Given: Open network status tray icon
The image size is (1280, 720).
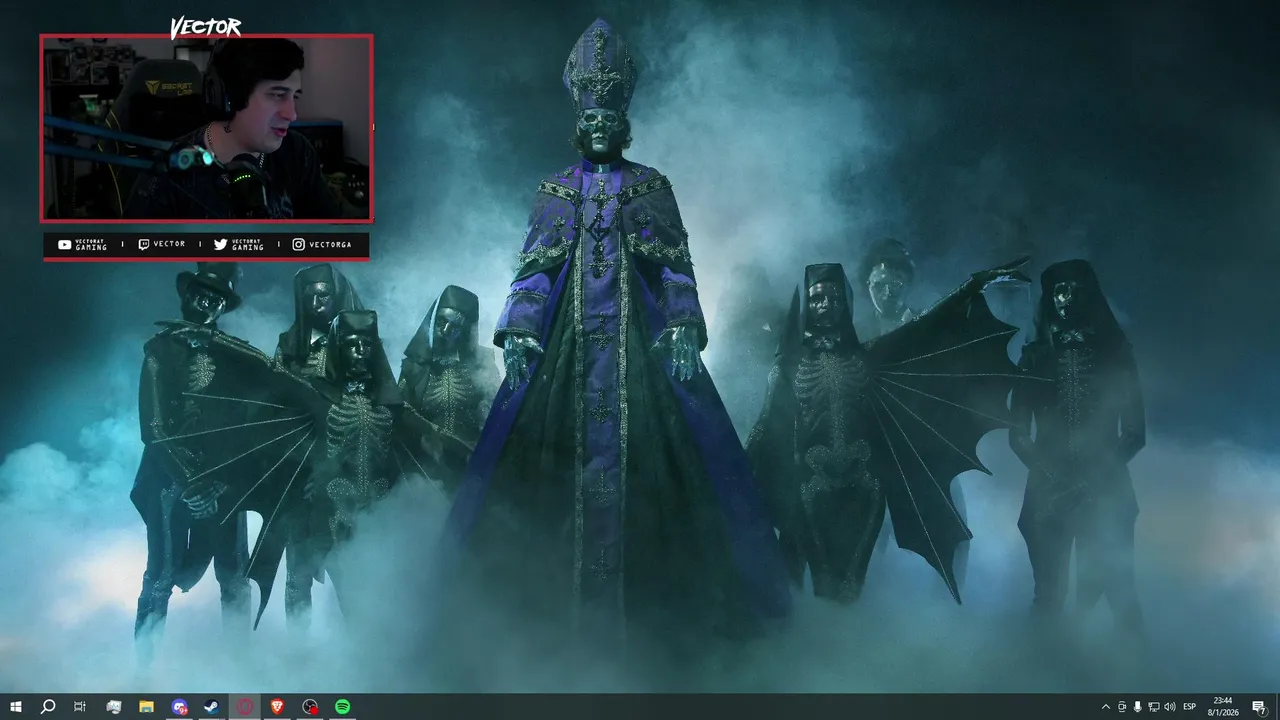Looking at the screenshot, I should [1153, 707].
